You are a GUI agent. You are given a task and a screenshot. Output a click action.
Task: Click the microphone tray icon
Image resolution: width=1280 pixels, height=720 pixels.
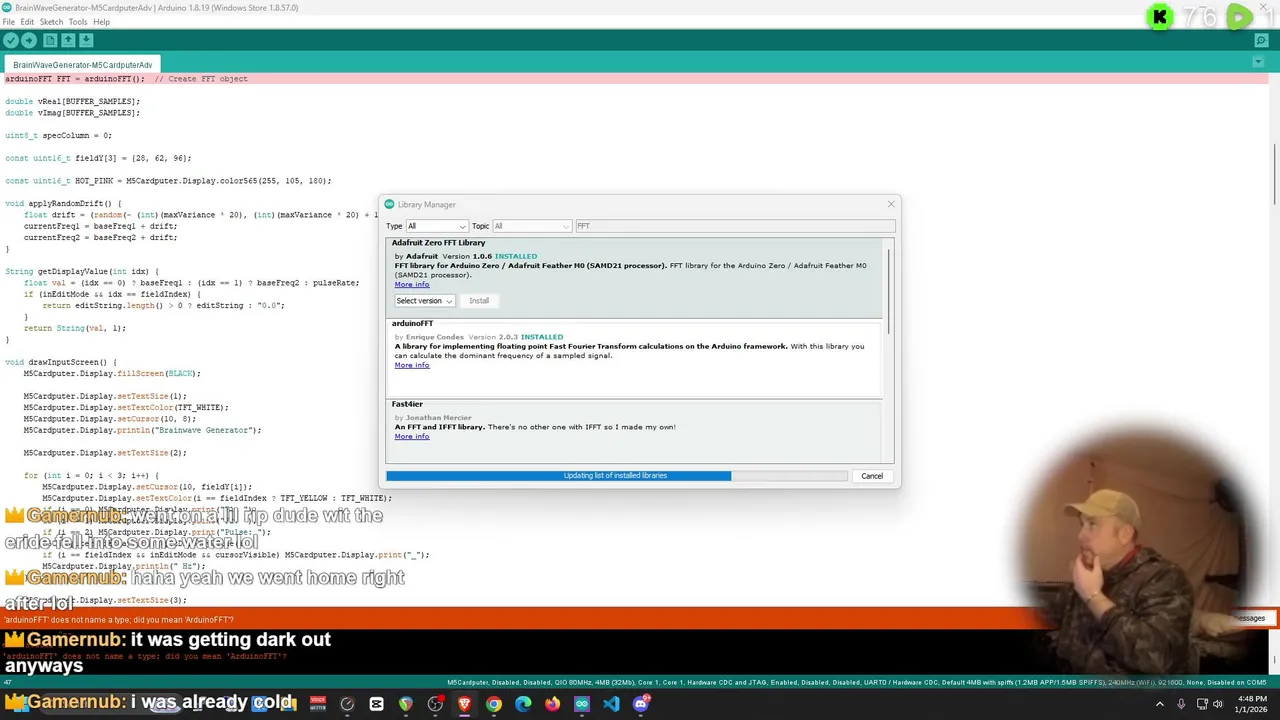[1181, 704]
